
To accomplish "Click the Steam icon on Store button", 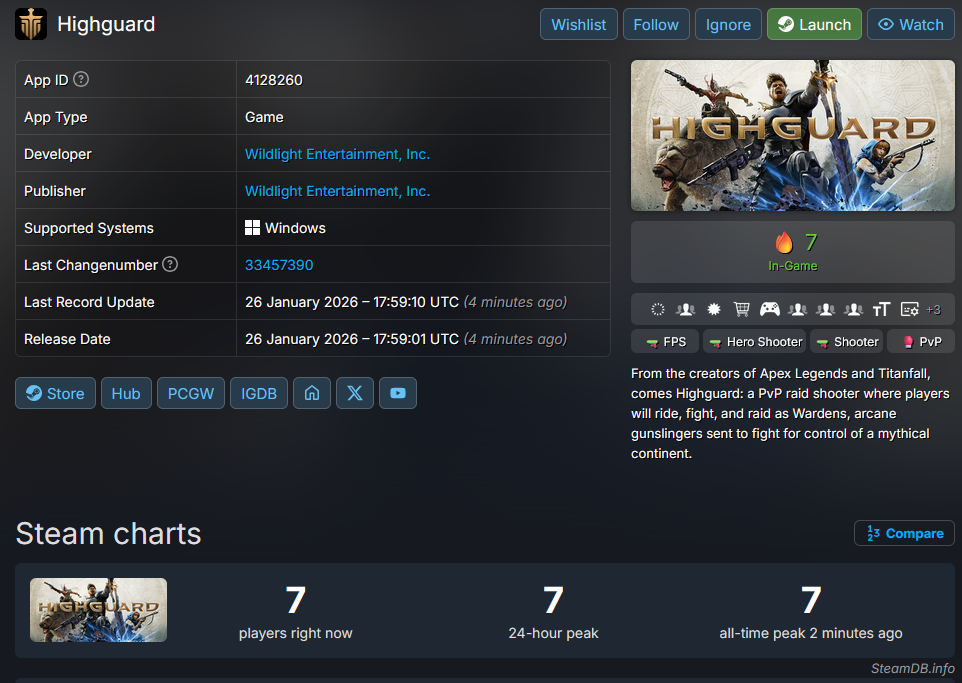I will [x=34, y=393].
